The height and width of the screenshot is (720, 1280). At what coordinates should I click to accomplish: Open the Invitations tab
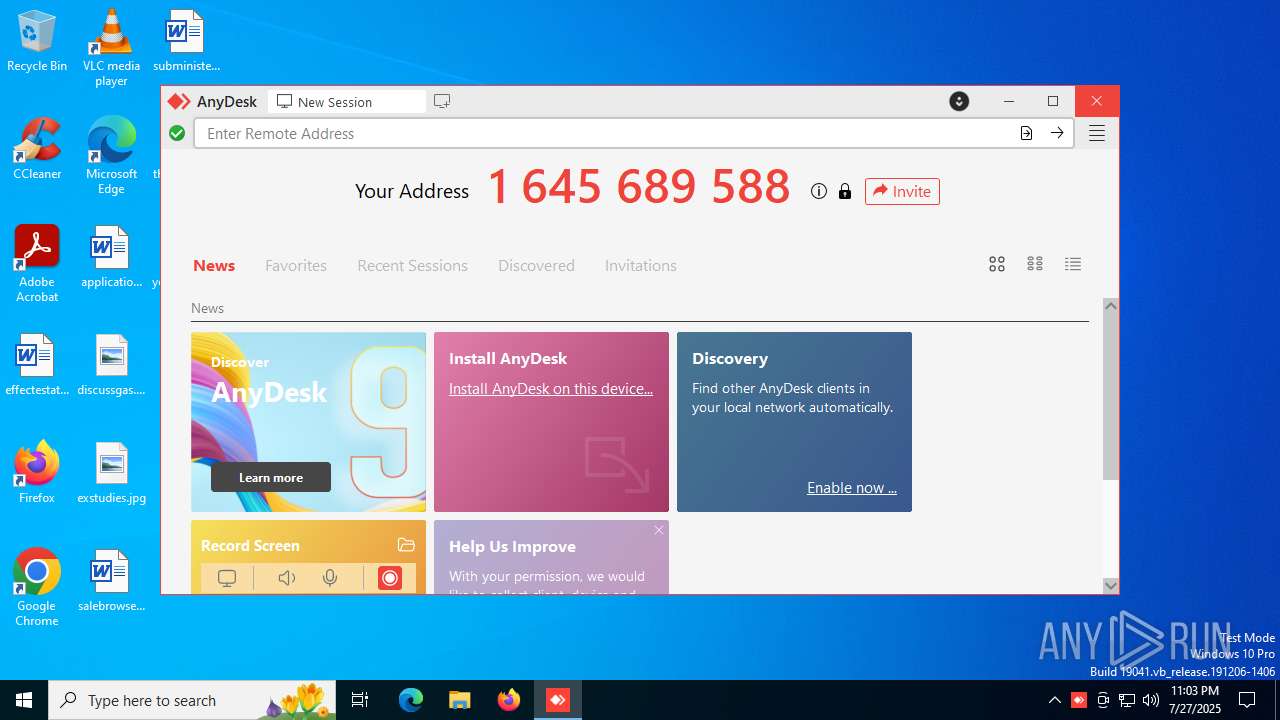coord(641,265)
